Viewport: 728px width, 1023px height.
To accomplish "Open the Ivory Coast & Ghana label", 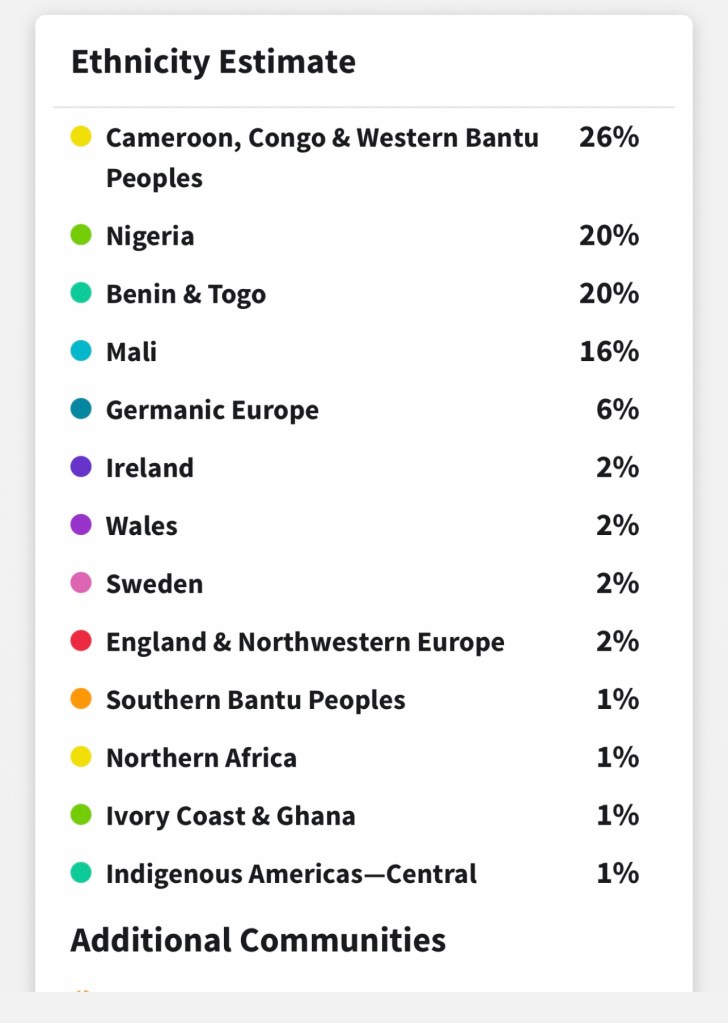I will (x=230, y=816).
